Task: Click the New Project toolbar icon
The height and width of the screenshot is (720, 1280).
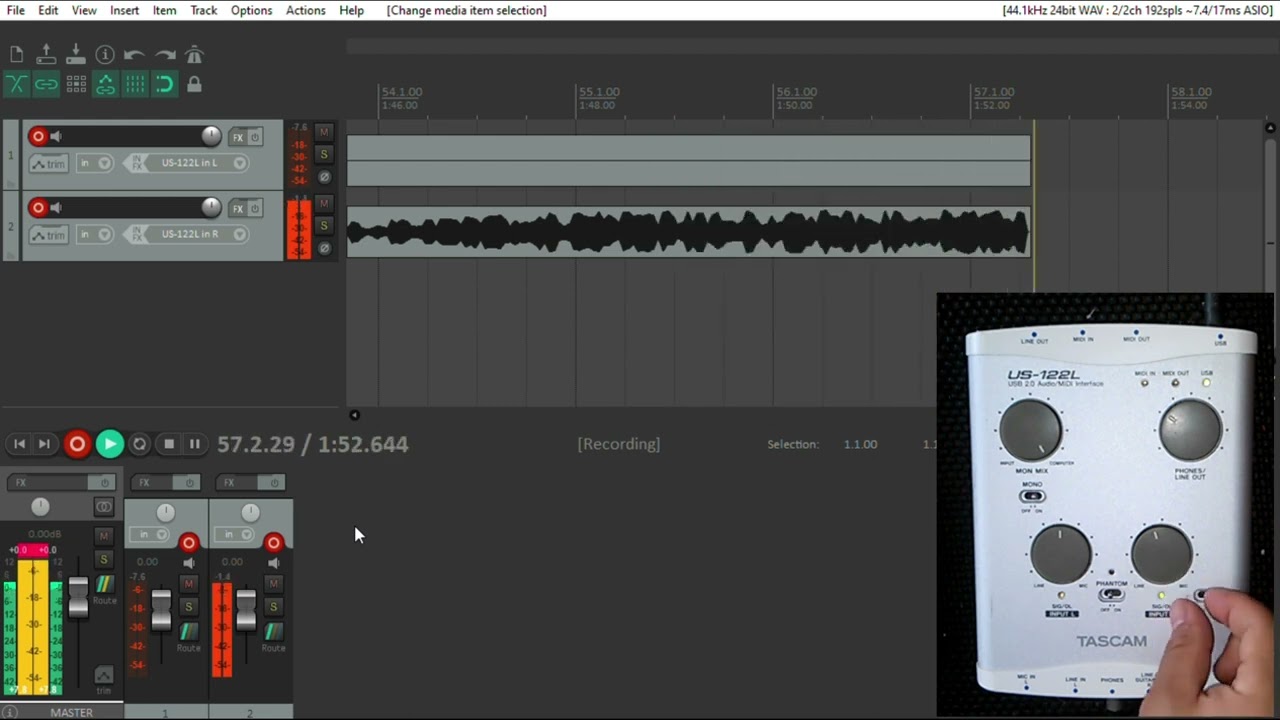Action: point(16,55)
